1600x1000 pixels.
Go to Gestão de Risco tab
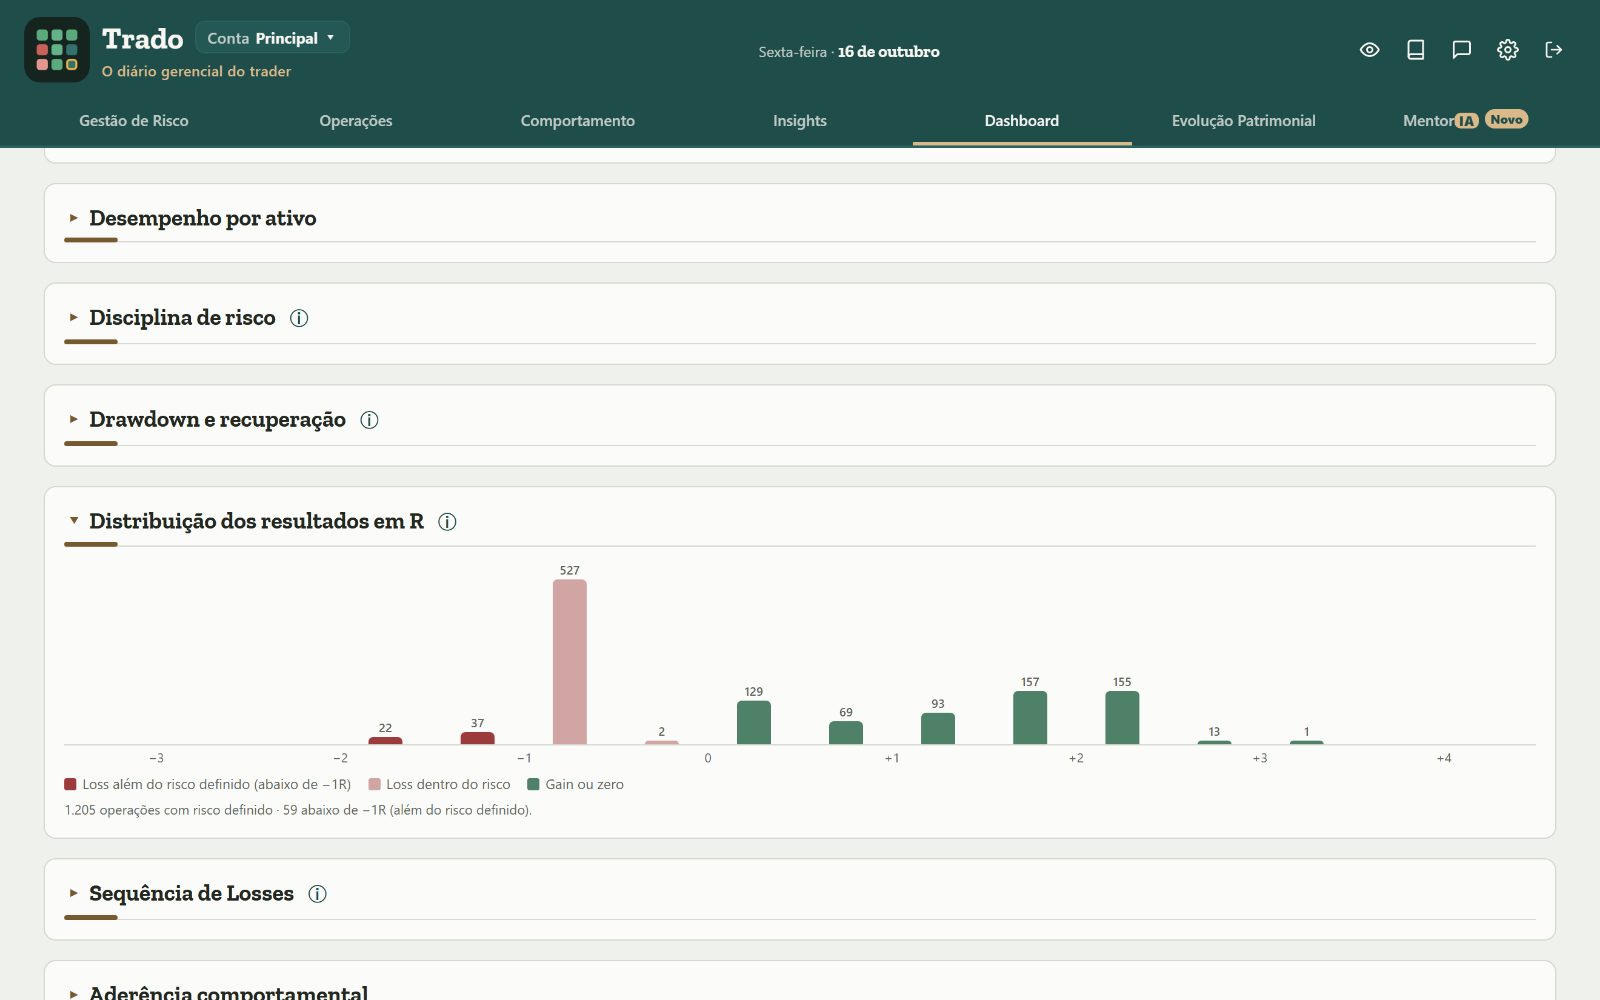coord(134,121)
